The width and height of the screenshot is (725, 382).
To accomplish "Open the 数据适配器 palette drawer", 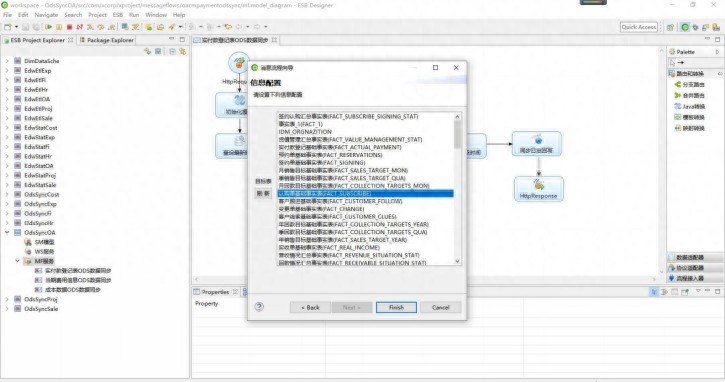I will pos(695,257).
